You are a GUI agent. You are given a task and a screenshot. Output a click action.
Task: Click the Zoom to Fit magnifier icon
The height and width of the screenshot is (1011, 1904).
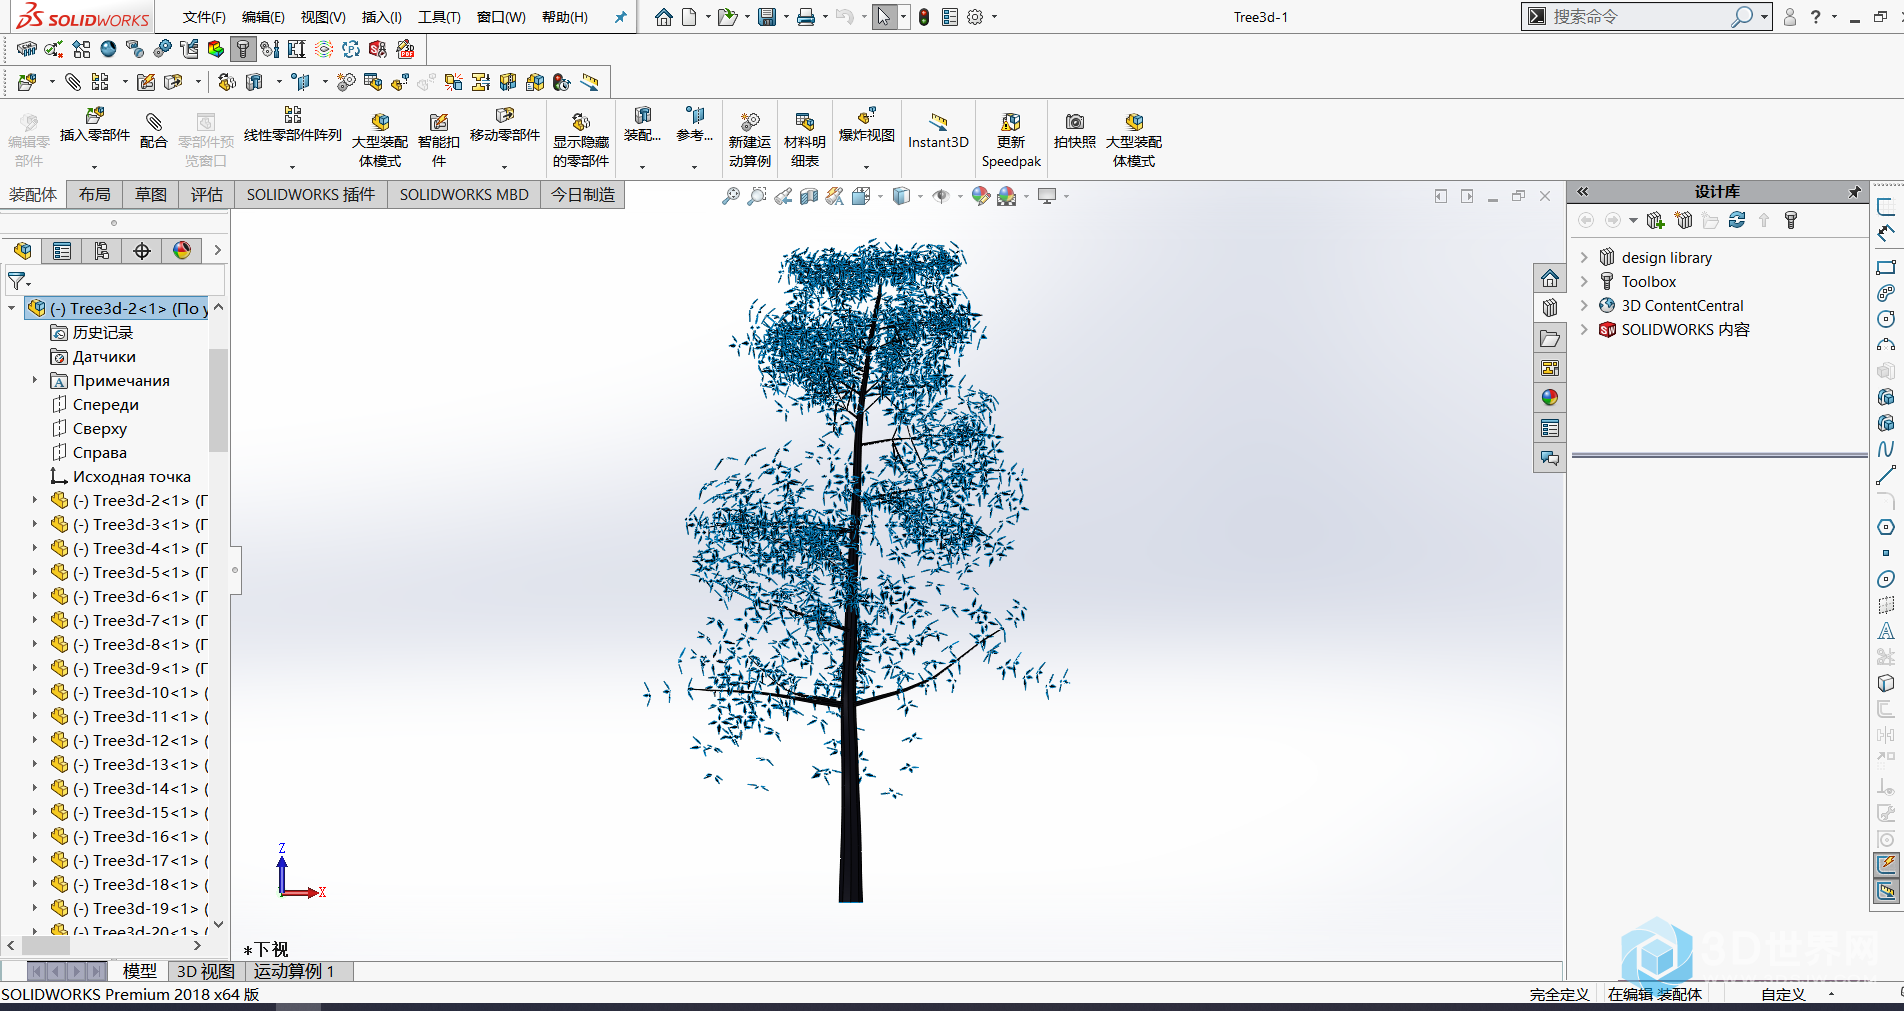731,196
